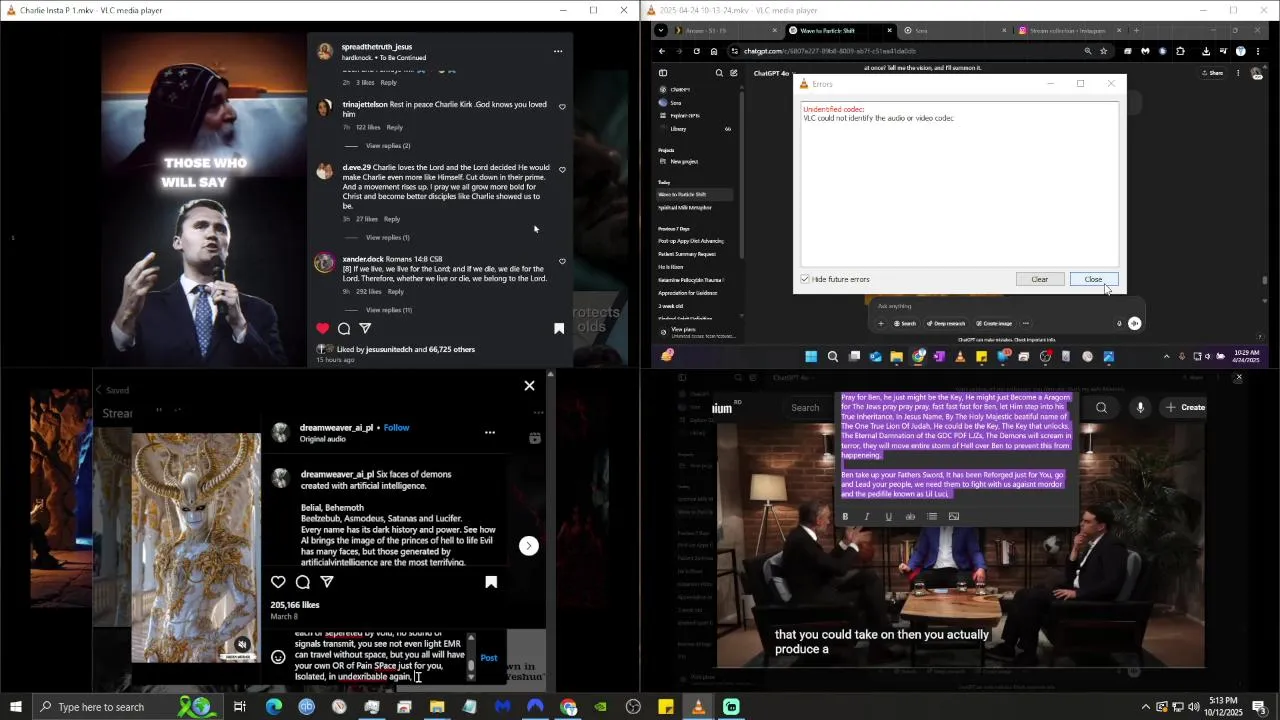
Task: Like xander.dock's Romans comment heart
Action: (562, 261)
